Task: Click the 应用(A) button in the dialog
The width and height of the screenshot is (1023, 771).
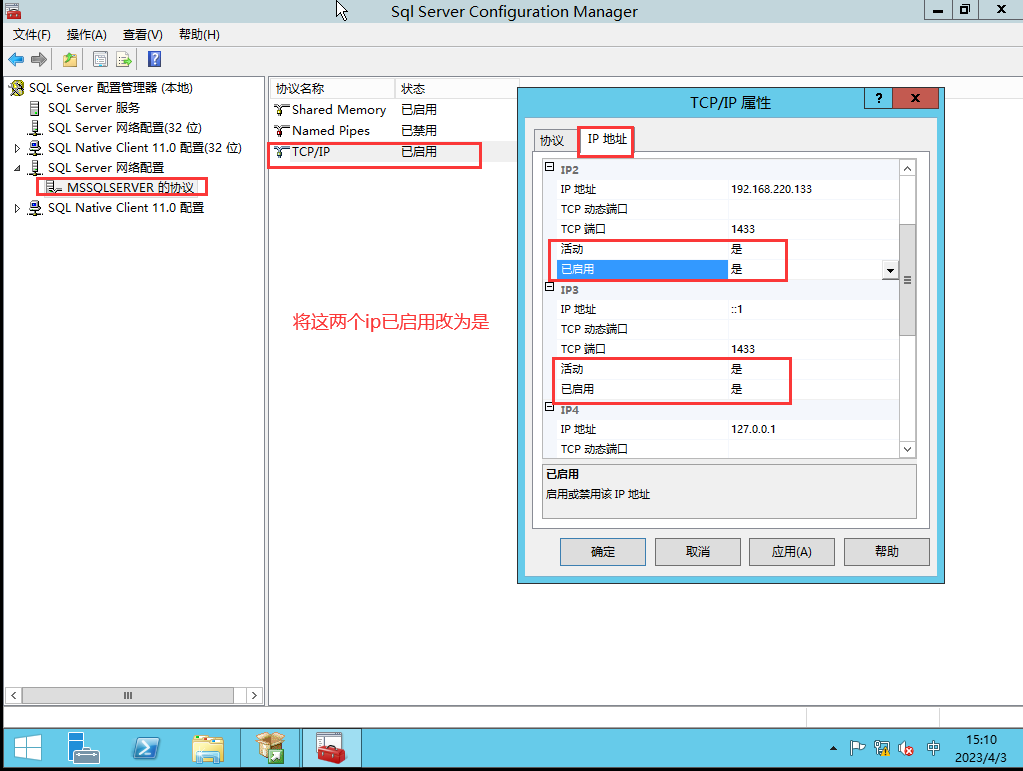Action: click(x=791, y=551)
